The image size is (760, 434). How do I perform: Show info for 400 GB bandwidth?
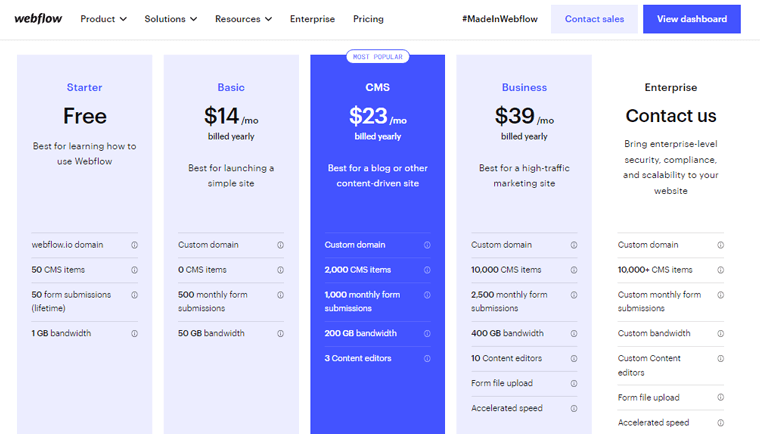[574, 334]
